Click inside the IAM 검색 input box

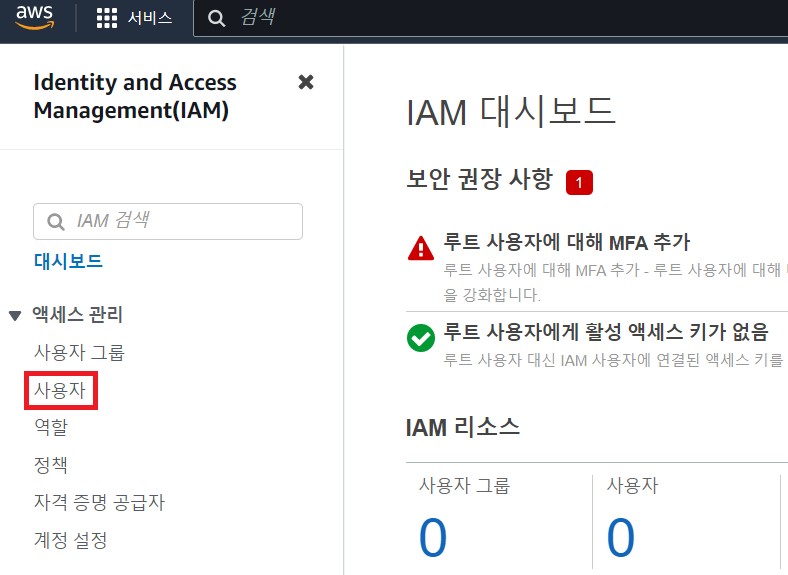pos(168,221)
